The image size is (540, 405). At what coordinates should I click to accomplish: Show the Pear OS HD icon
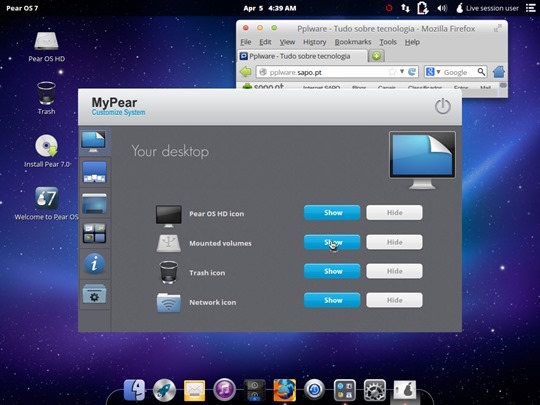(332, 212)
